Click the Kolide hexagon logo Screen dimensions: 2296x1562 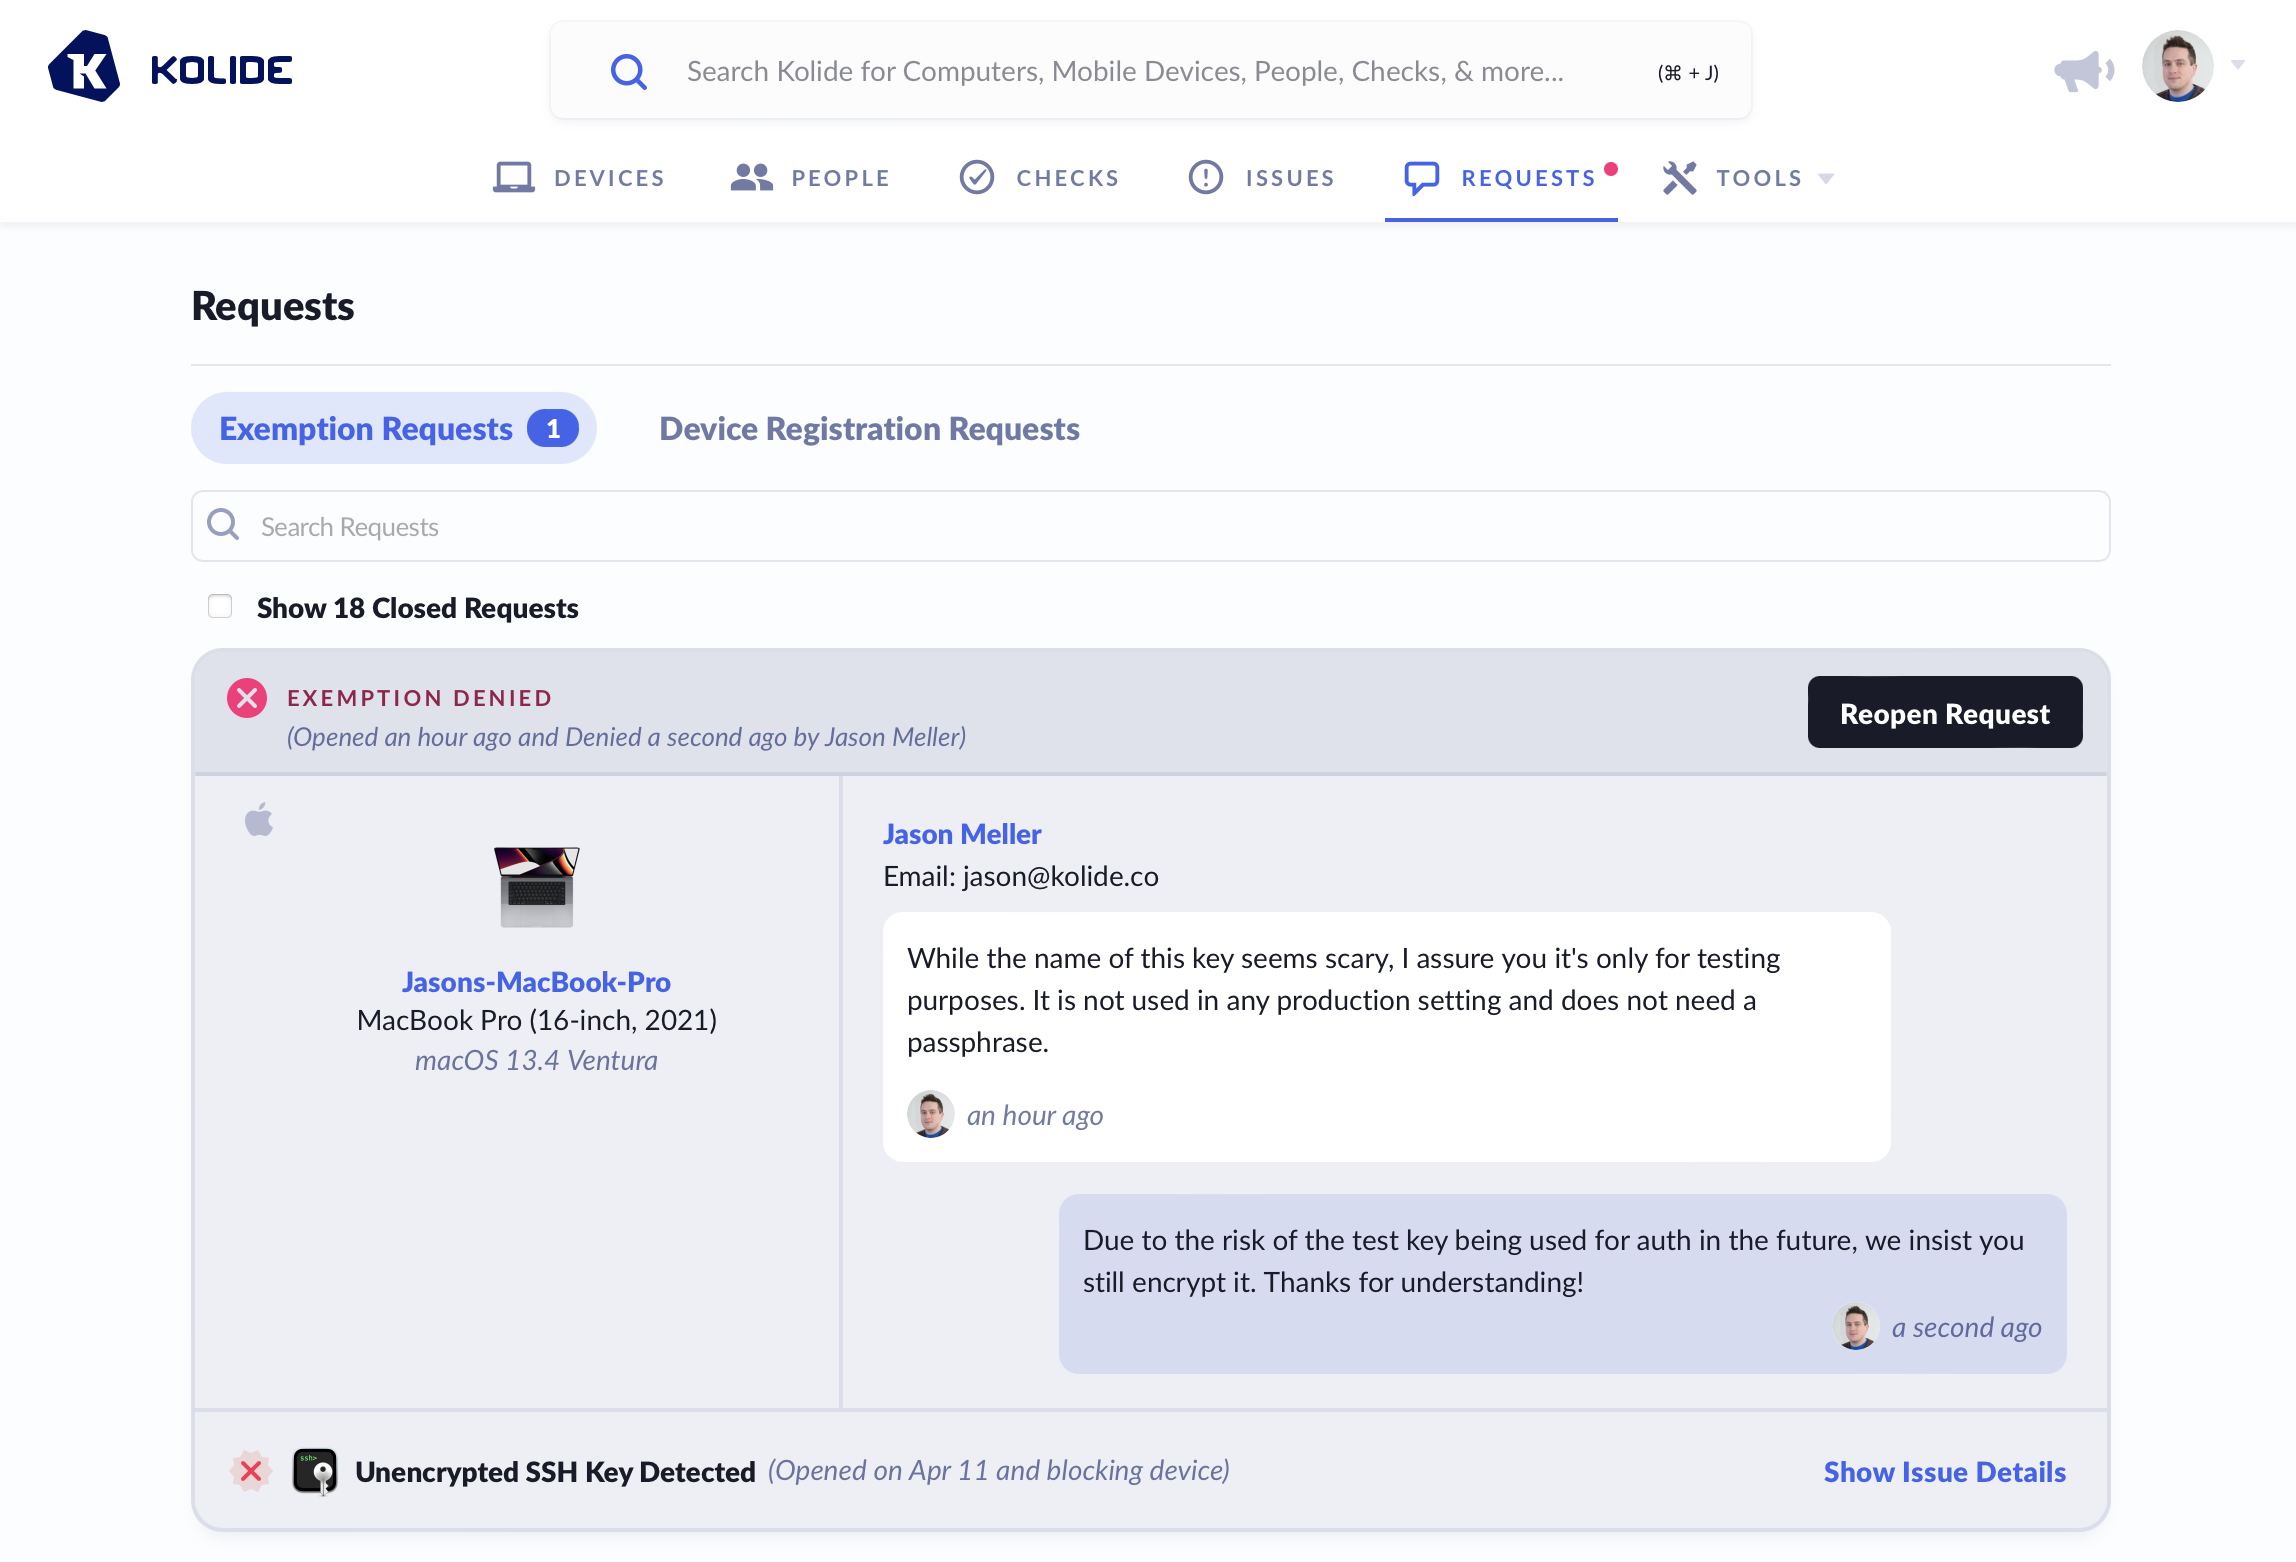(84, 68)
